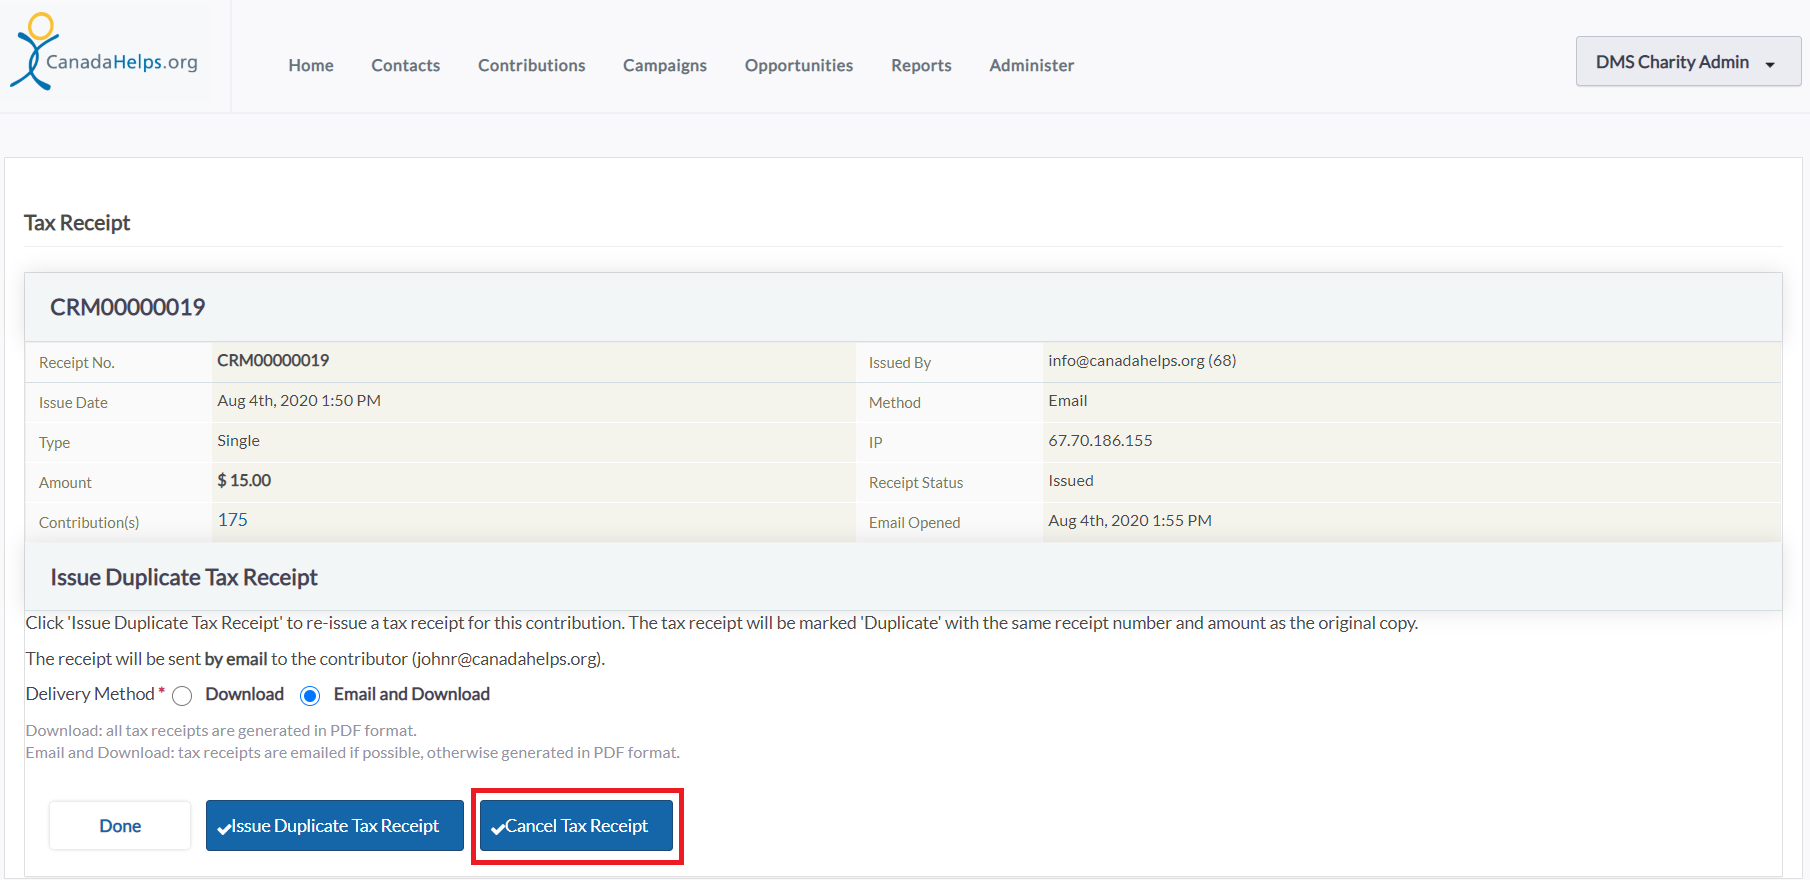Image resolution: width=1810 pixels, height=880 pixels.
Task: Click the CanadaHelps.org logo
Action: [x=104, y=52]
